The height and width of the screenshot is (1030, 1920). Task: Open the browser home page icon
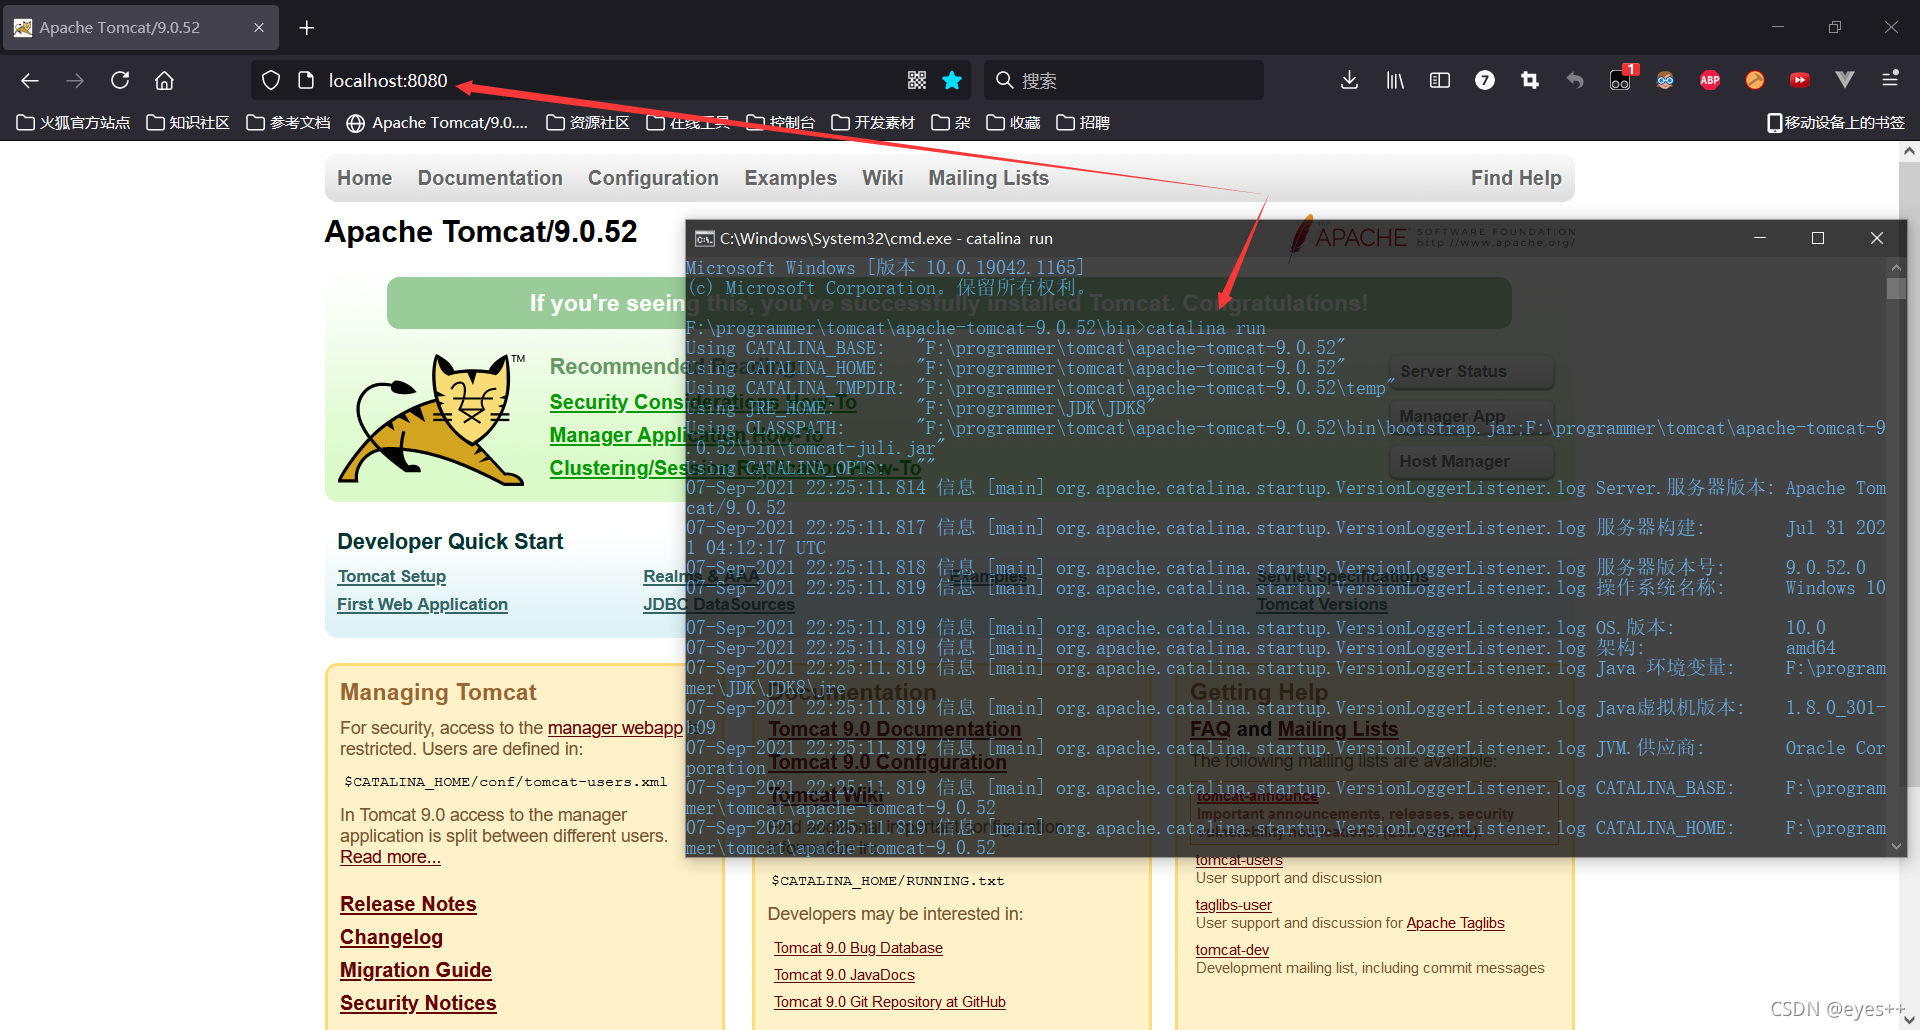(x=164, y=80)
